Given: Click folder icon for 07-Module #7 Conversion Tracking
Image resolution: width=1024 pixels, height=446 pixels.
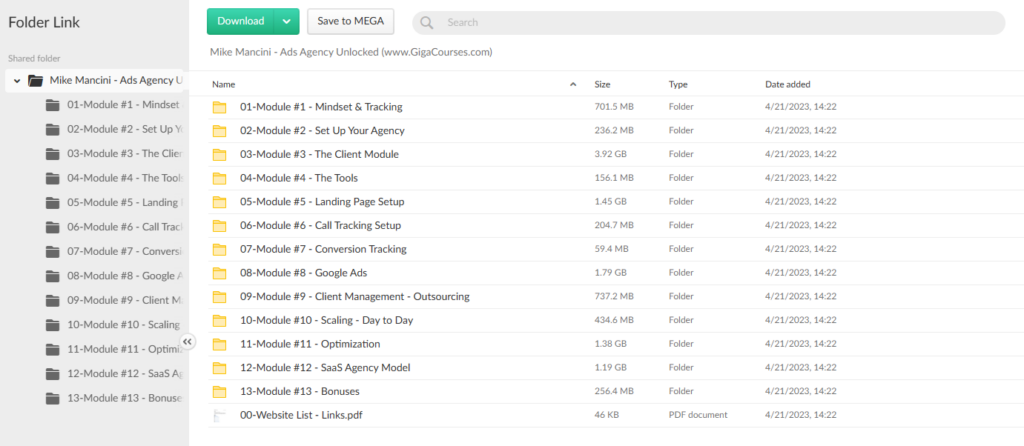Looking at the screenshot, I should pyautogui.click(x=220, y=249).
